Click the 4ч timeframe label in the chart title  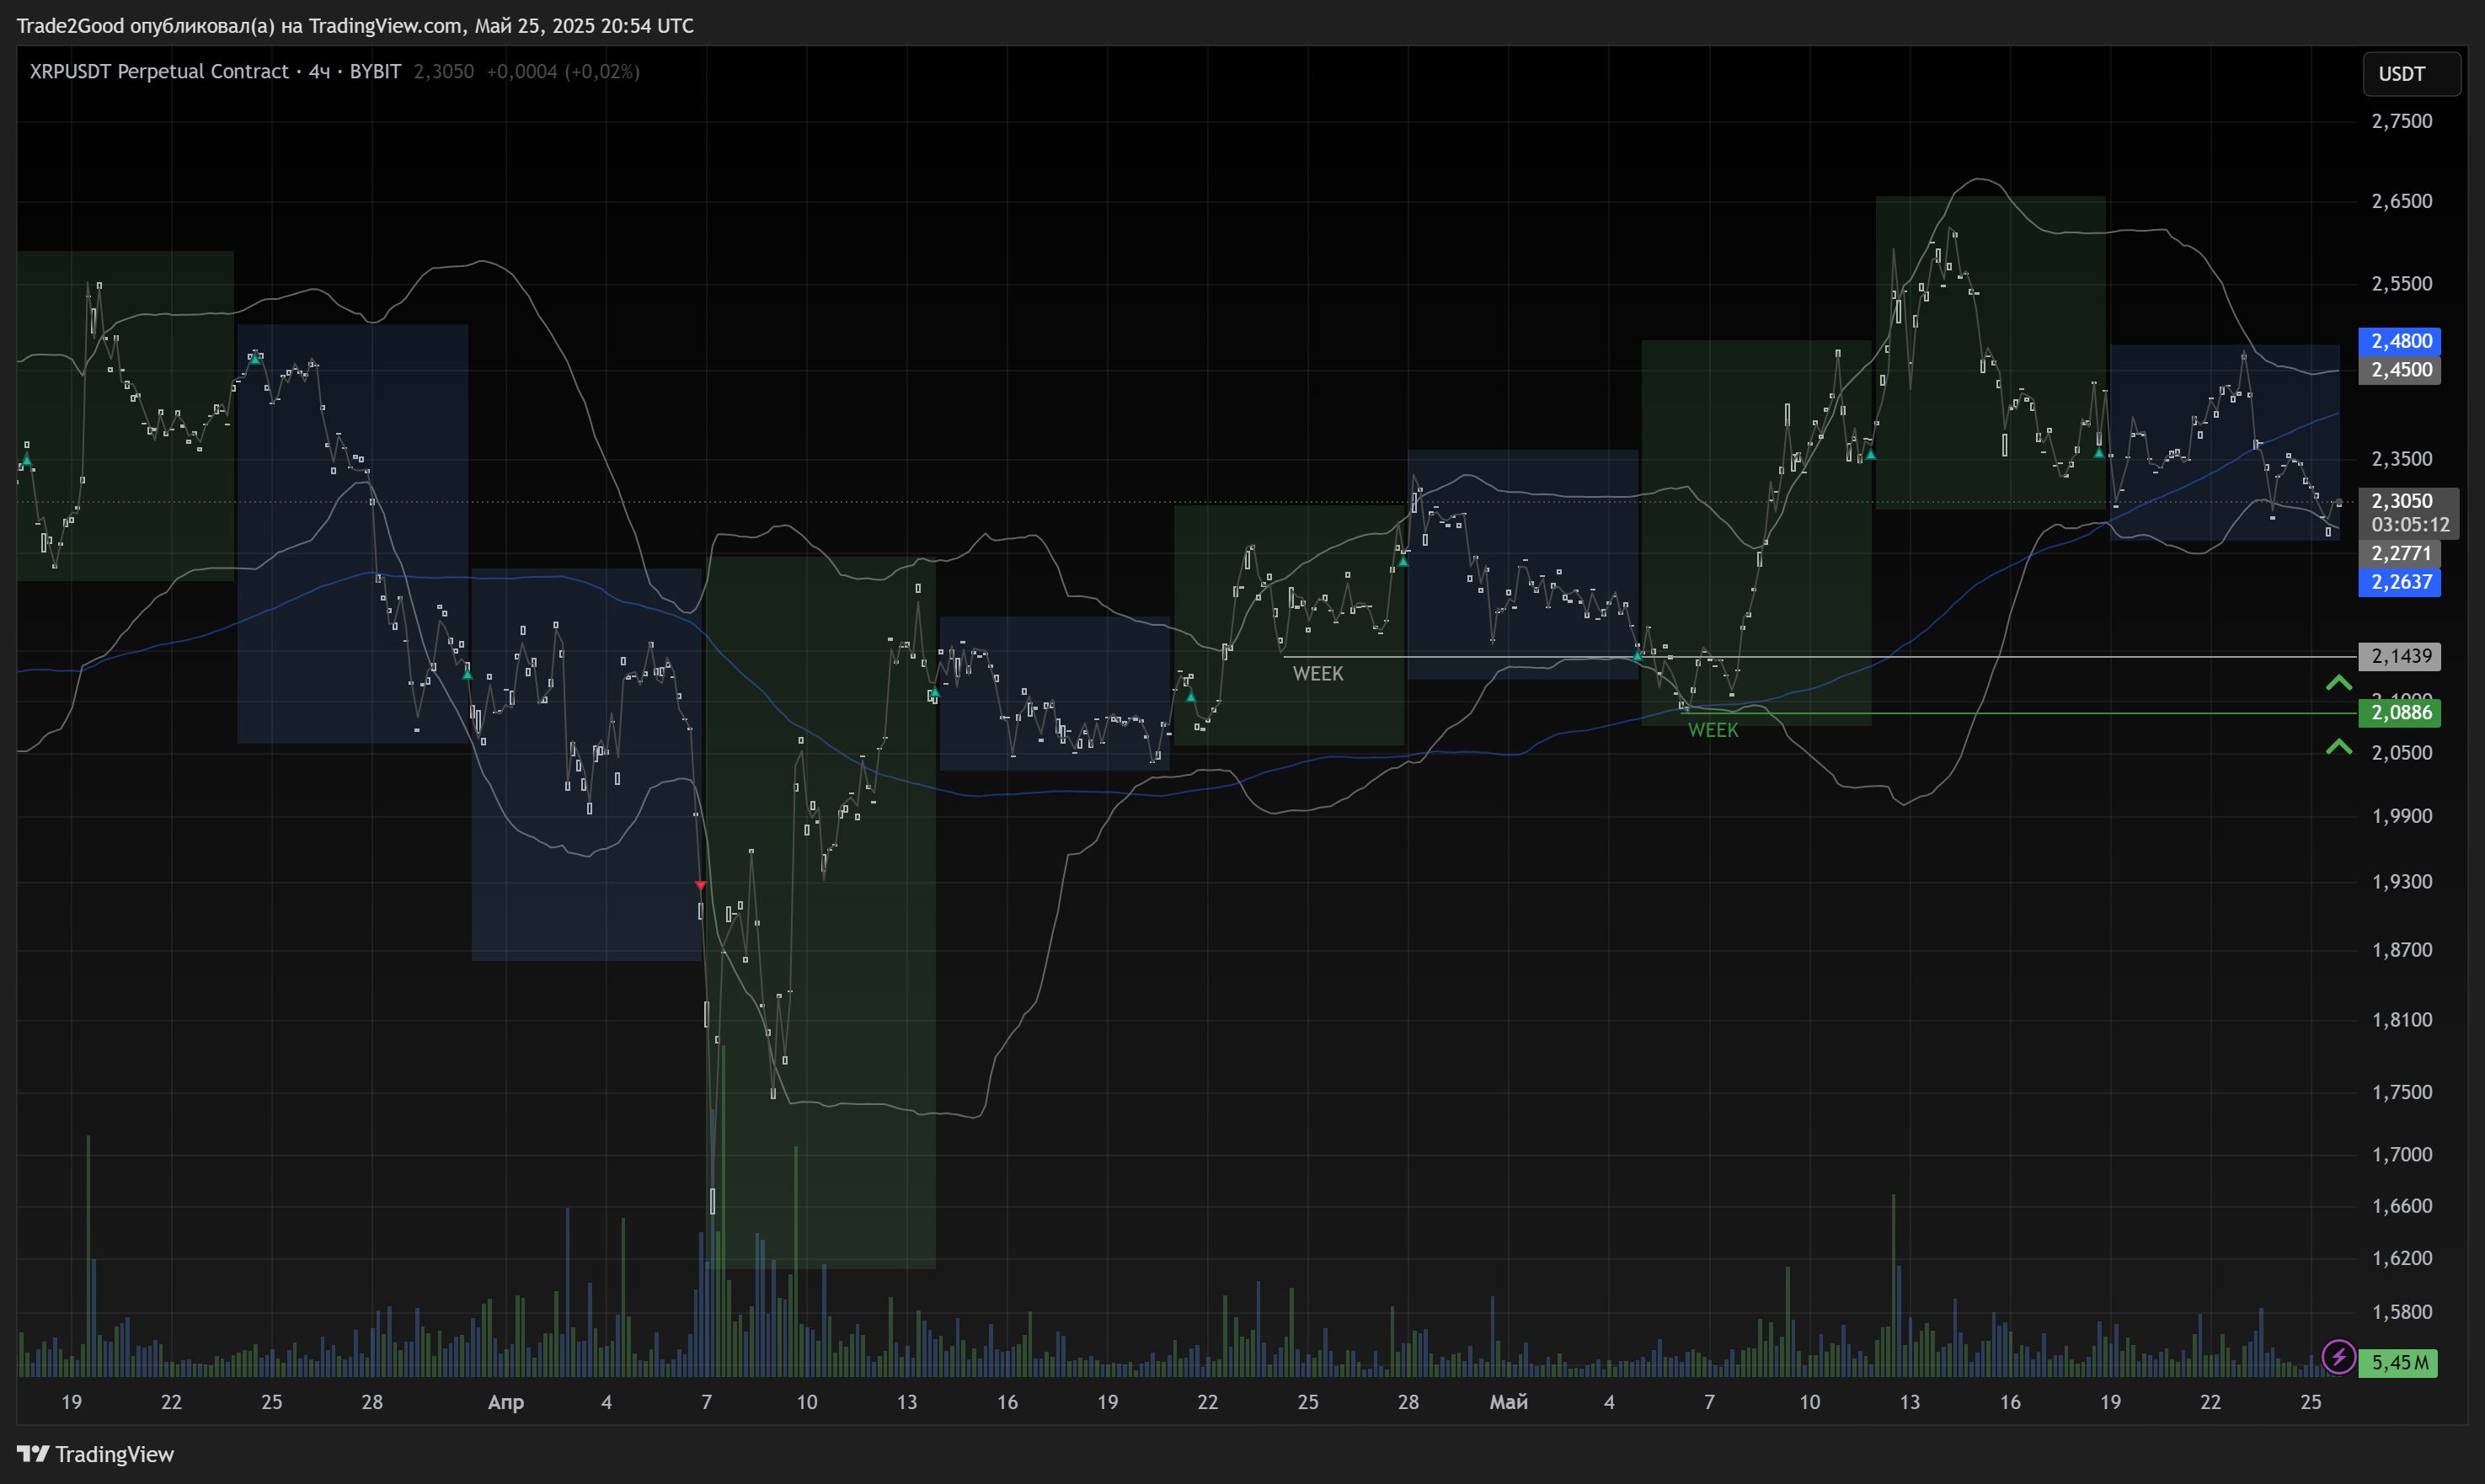tap(319, 72)
